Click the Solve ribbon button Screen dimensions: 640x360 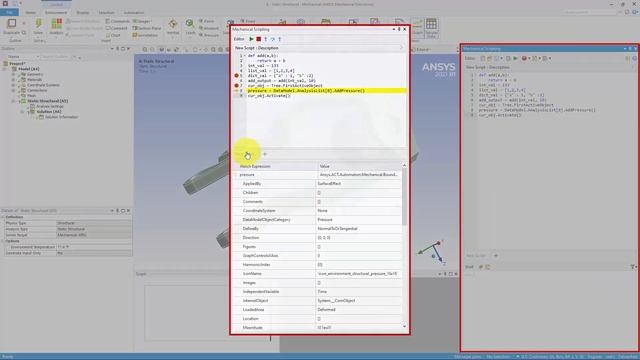coord(38,27)
